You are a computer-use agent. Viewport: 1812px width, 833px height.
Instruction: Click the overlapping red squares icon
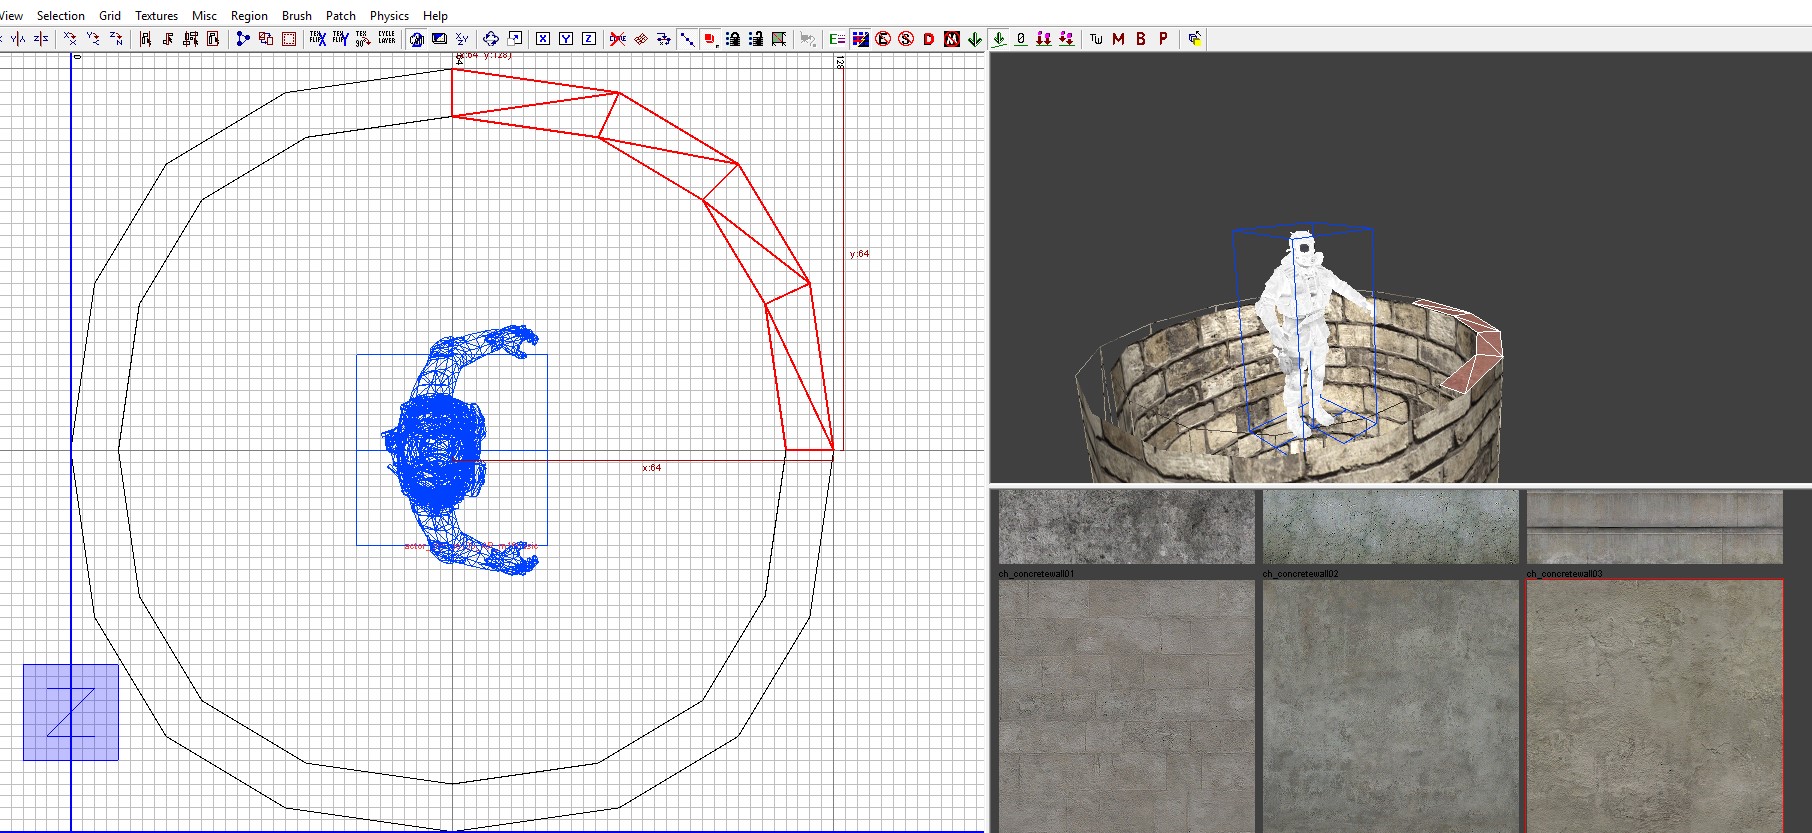[266, 39]
